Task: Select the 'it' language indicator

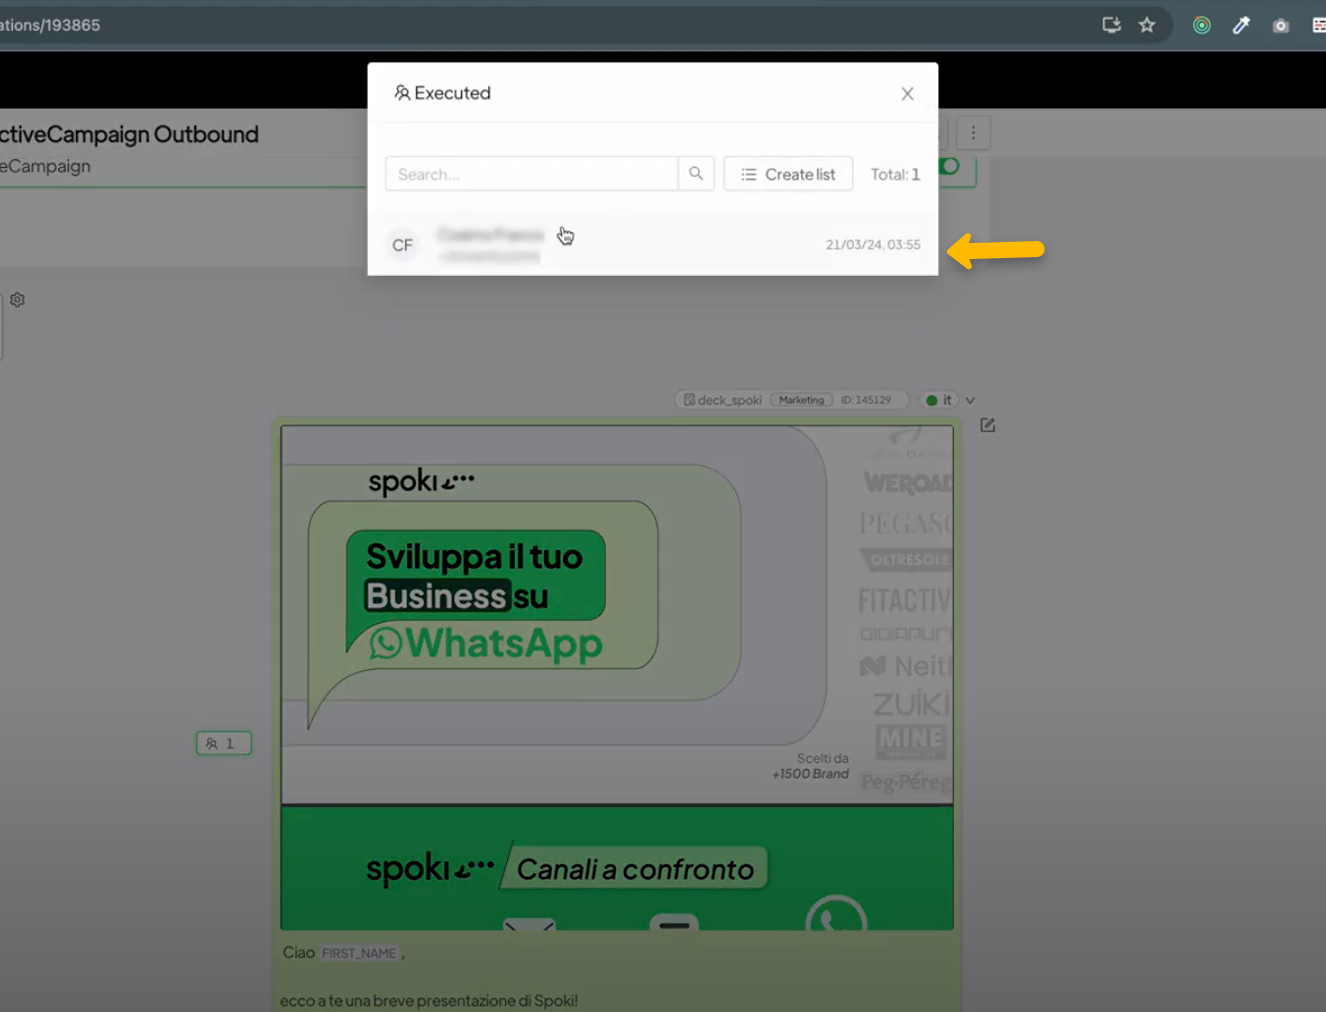Action: 939,400
